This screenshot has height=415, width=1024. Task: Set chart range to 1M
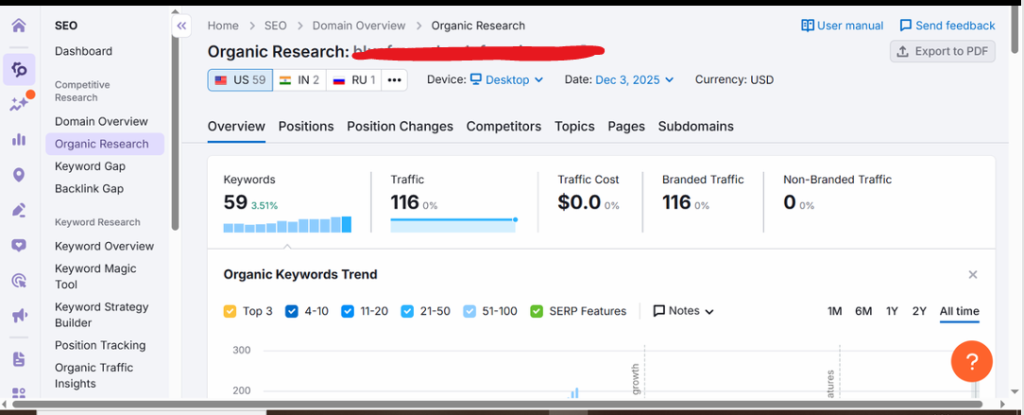(835, 311)
